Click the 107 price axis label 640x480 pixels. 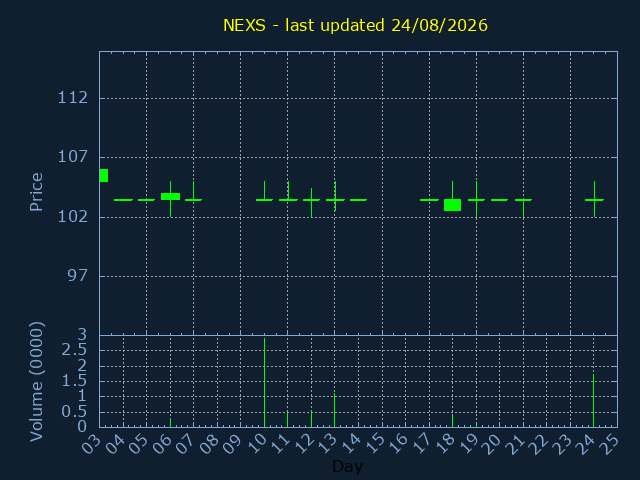click(73, 157)
